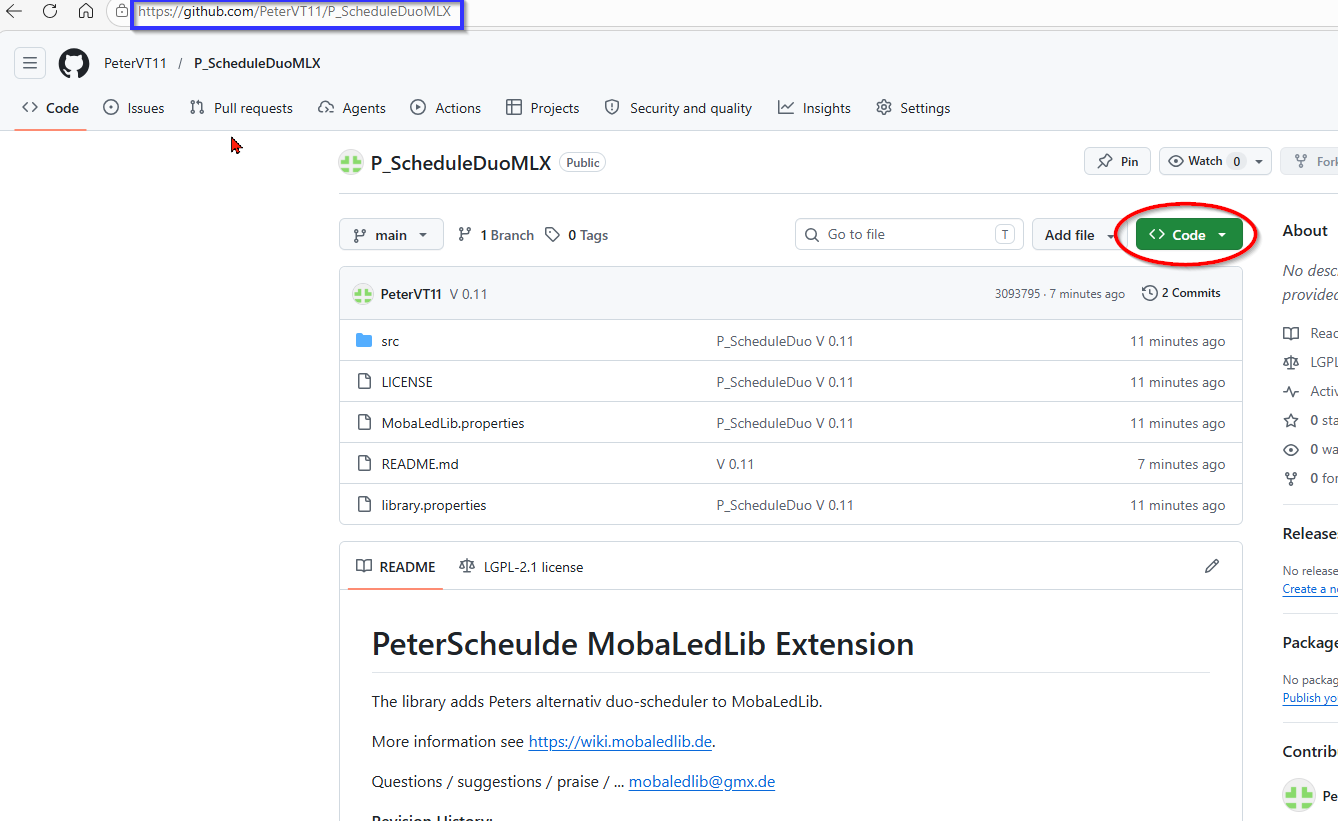Click the browser back arrow
The width and height of the screenshot is (1338, 821).
click(x=15, y=12)
